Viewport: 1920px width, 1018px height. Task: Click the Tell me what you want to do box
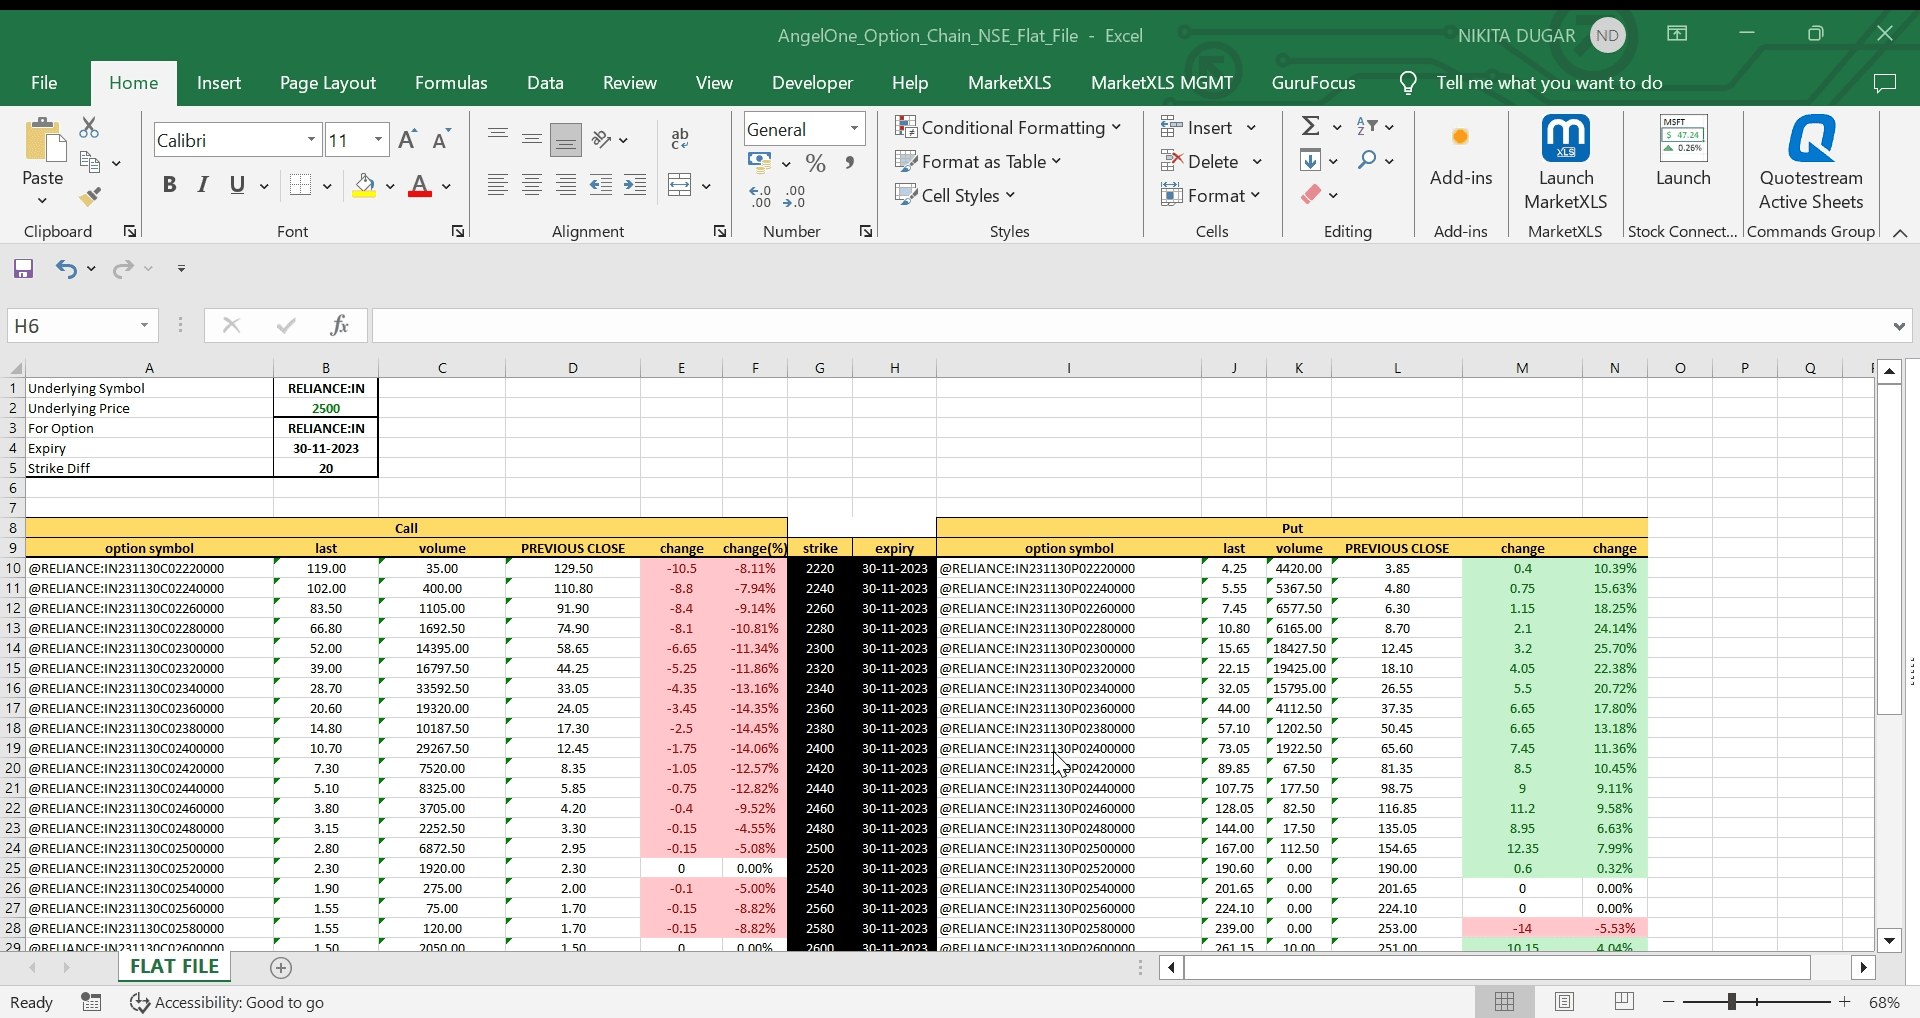1548,83
